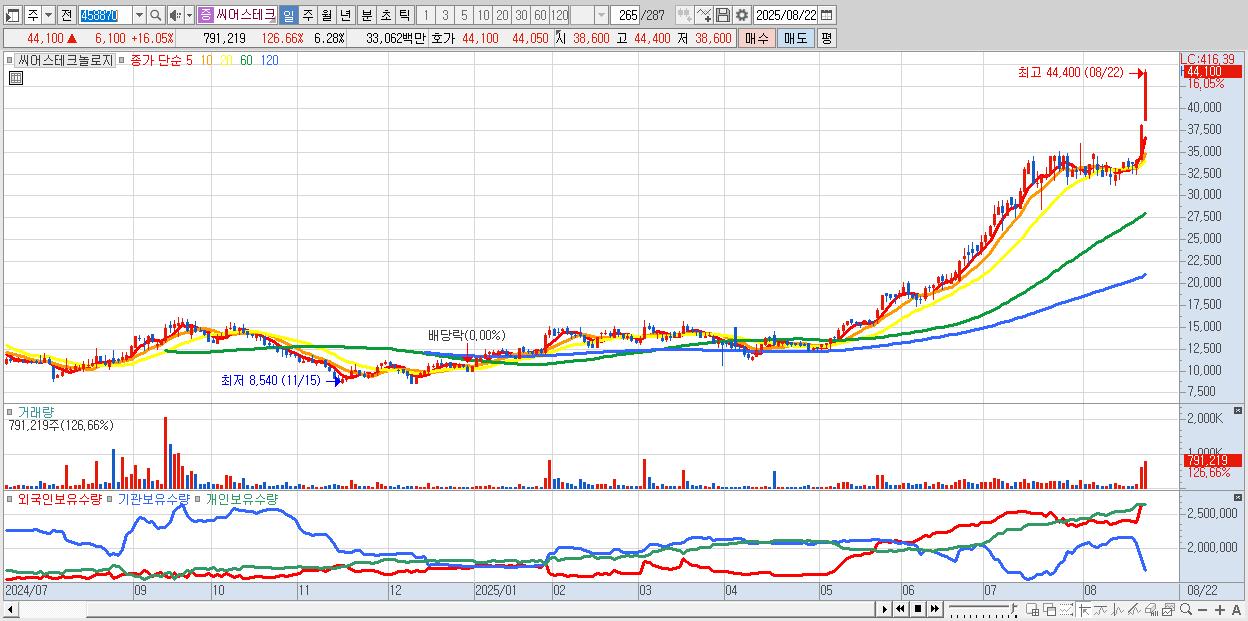Open the stock code dropdown arrow
The height and width of the screenshot is (621, 1248).
click(140, 15)
